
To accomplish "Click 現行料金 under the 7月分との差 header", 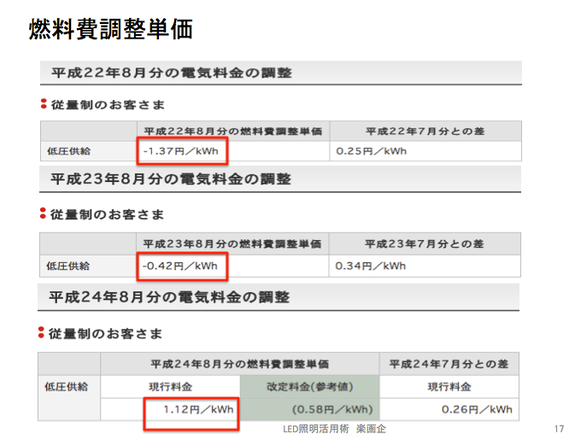I will 449,387.
